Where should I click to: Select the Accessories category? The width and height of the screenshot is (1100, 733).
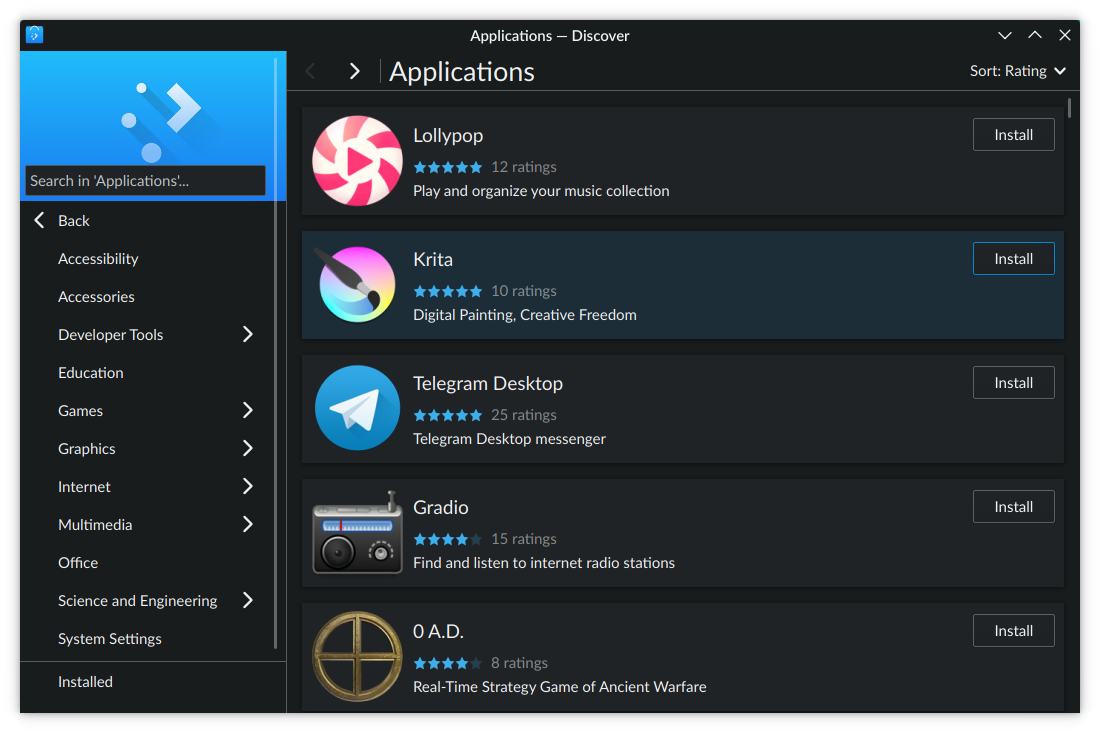[96, 297]
